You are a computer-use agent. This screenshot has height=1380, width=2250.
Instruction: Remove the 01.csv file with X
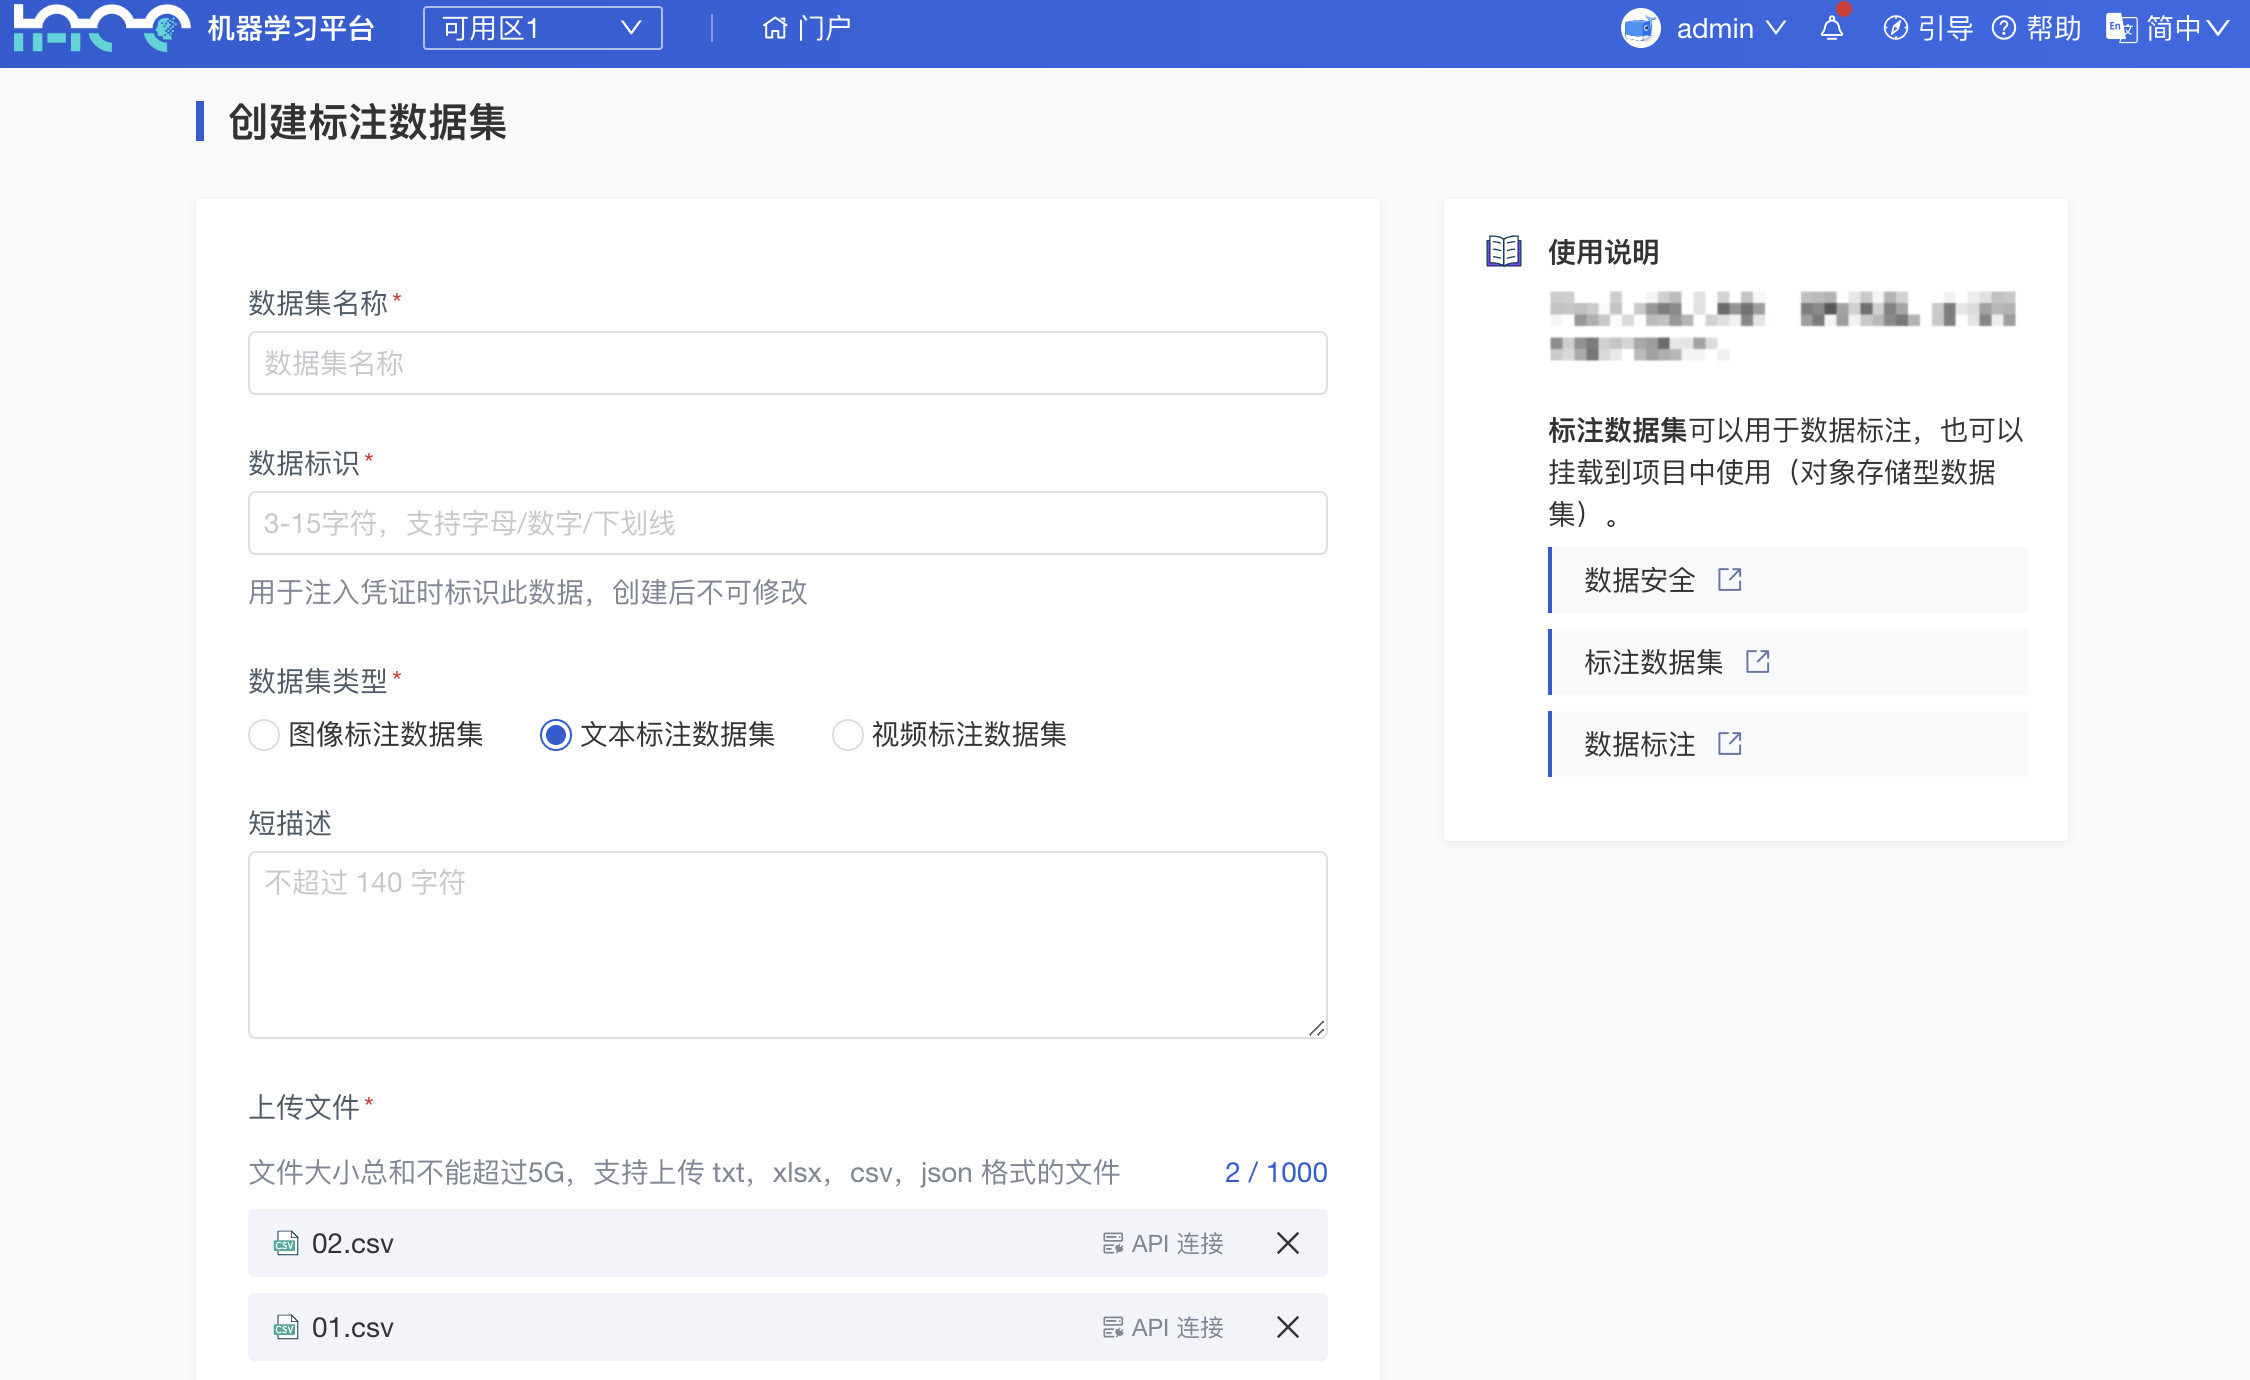click(x=1288, y=1327)
